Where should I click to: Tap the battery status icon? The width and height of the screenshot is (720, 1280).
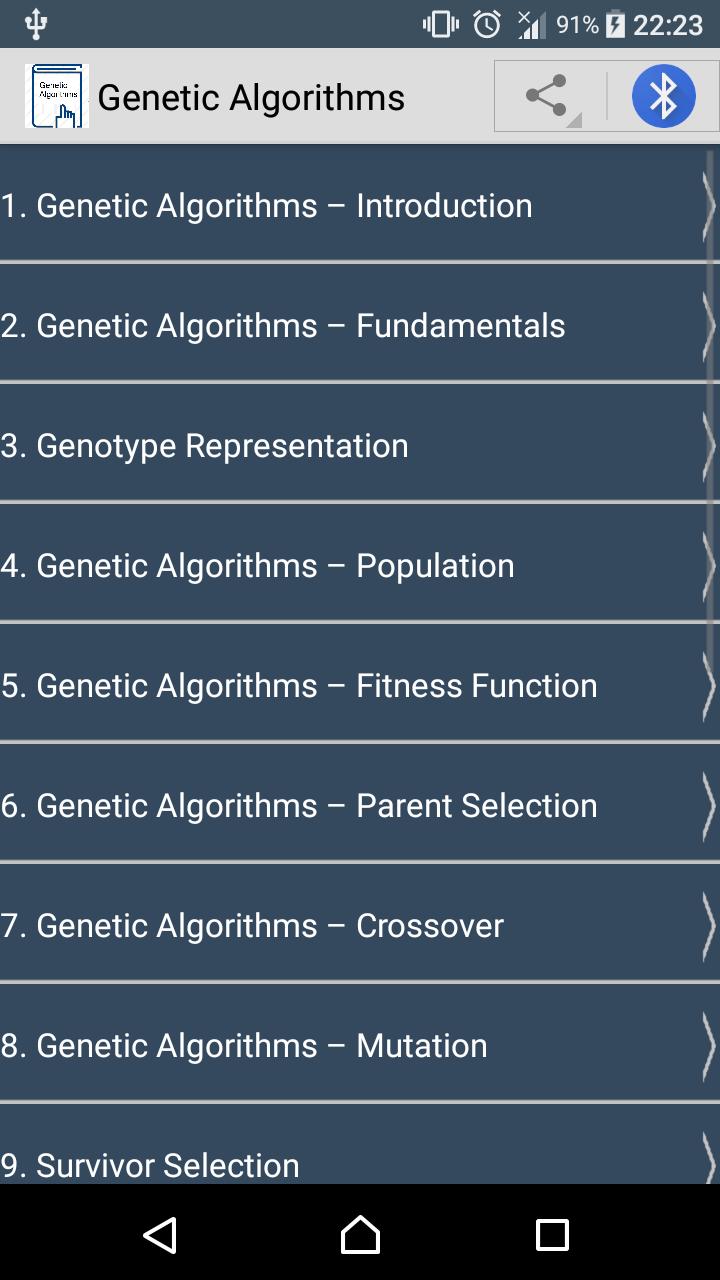pos(615,24)
